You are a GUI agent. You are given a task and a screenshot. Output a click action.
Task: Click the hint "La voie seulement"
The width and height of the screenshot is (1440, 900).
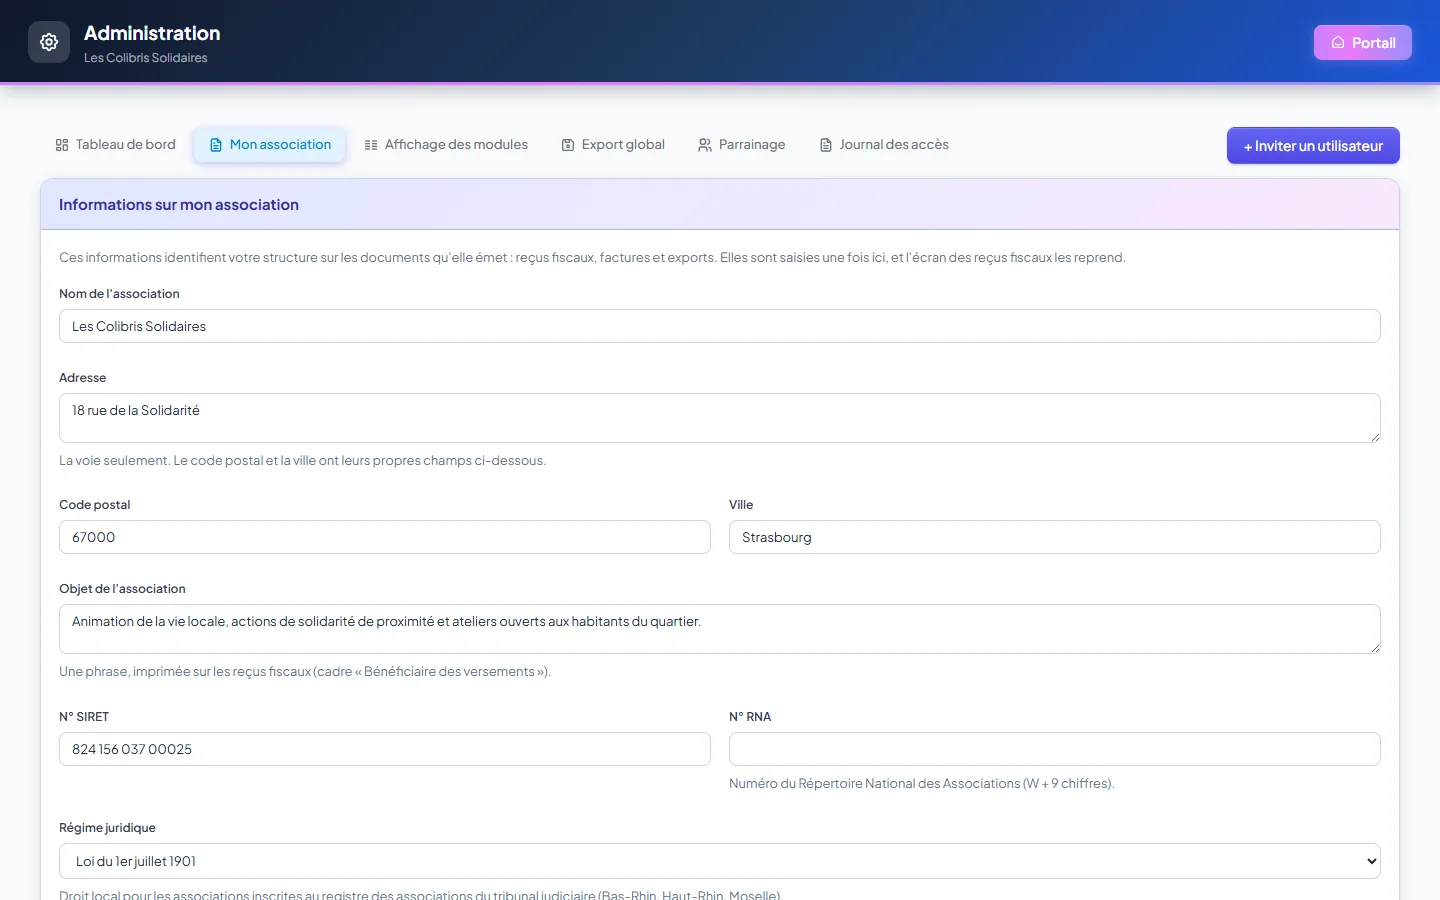(302, 461)
